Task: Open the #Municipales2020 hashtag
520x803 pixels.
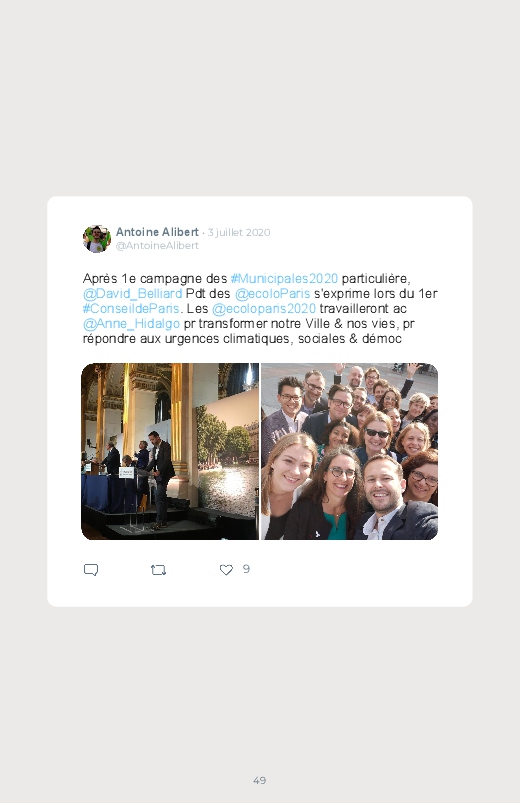Action: point(284,279)
